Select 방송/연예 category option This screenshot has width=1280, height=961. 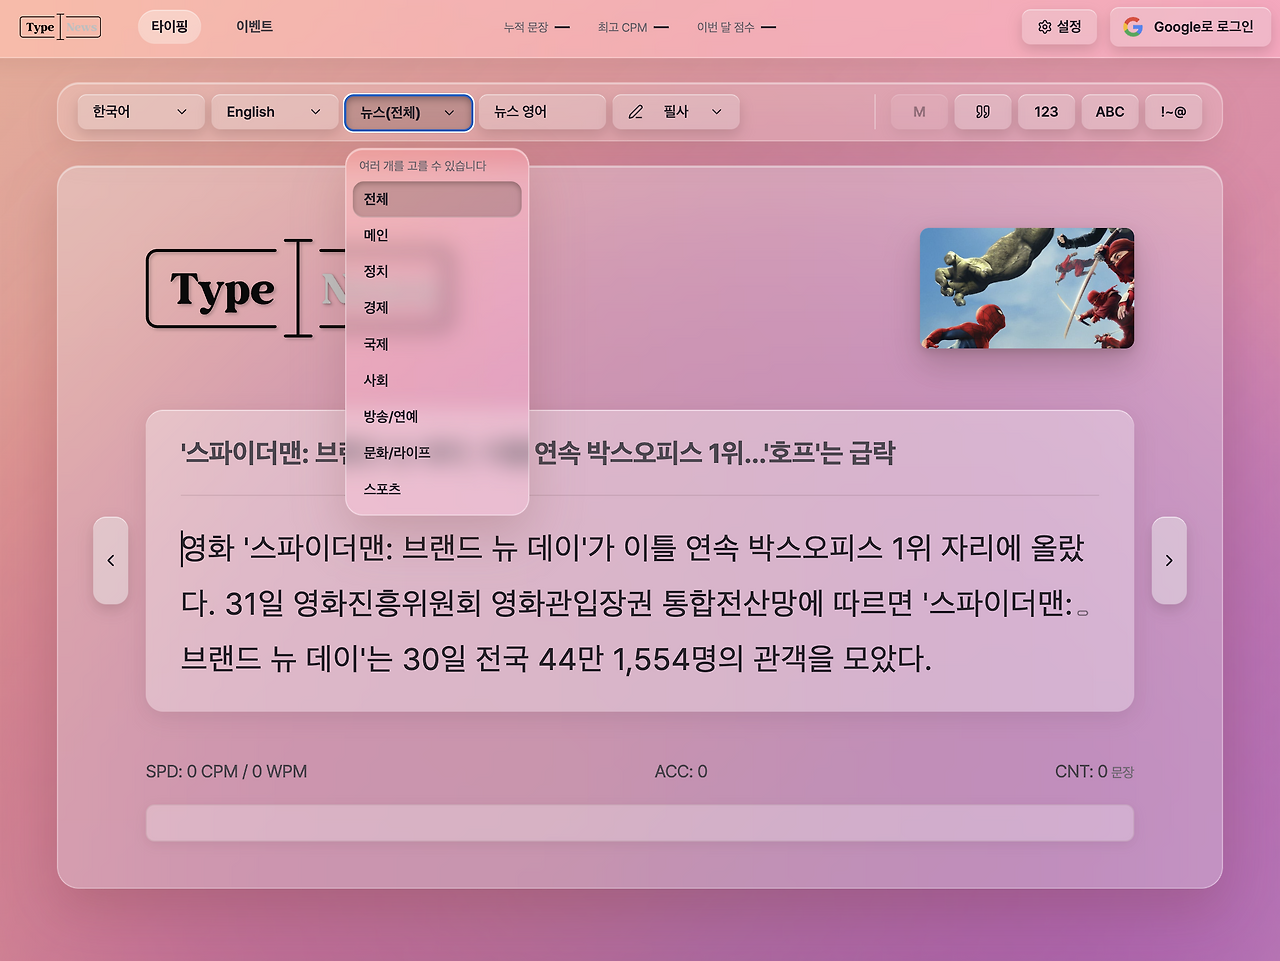[x=437, y=416]
